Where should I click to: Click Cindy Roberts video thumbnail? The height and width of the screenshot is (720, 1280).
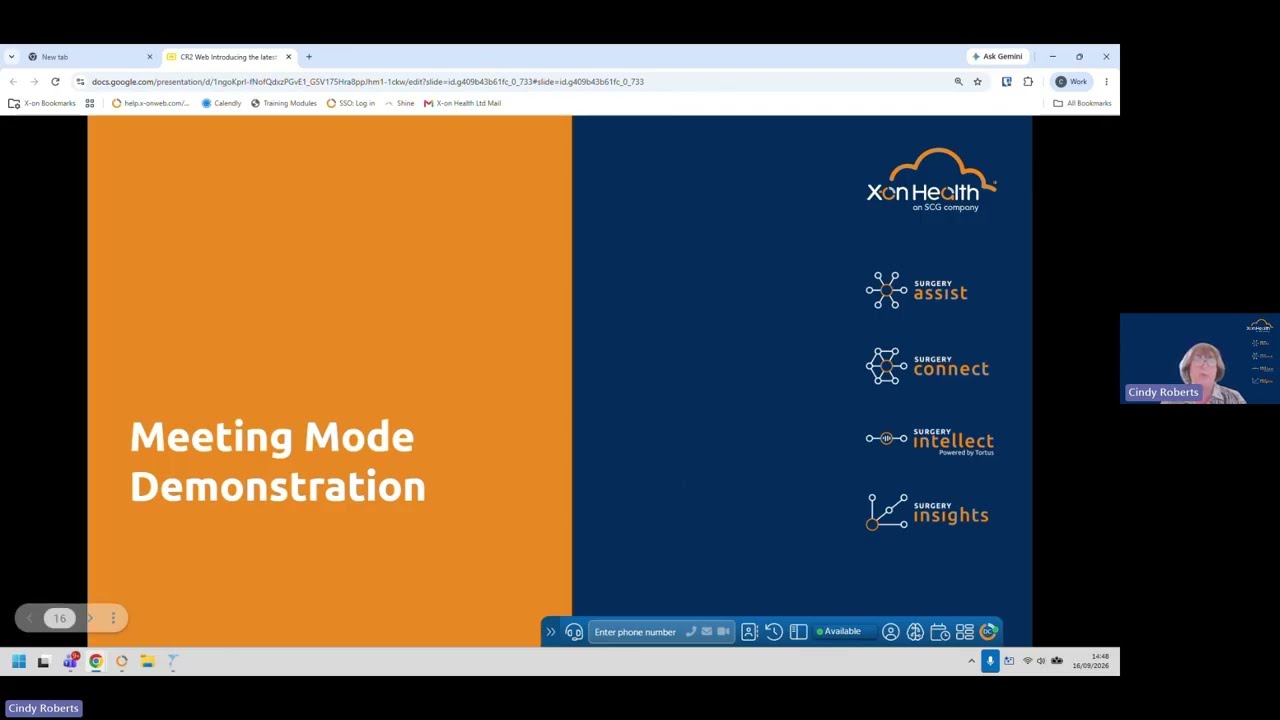[x=1200, y=358]
